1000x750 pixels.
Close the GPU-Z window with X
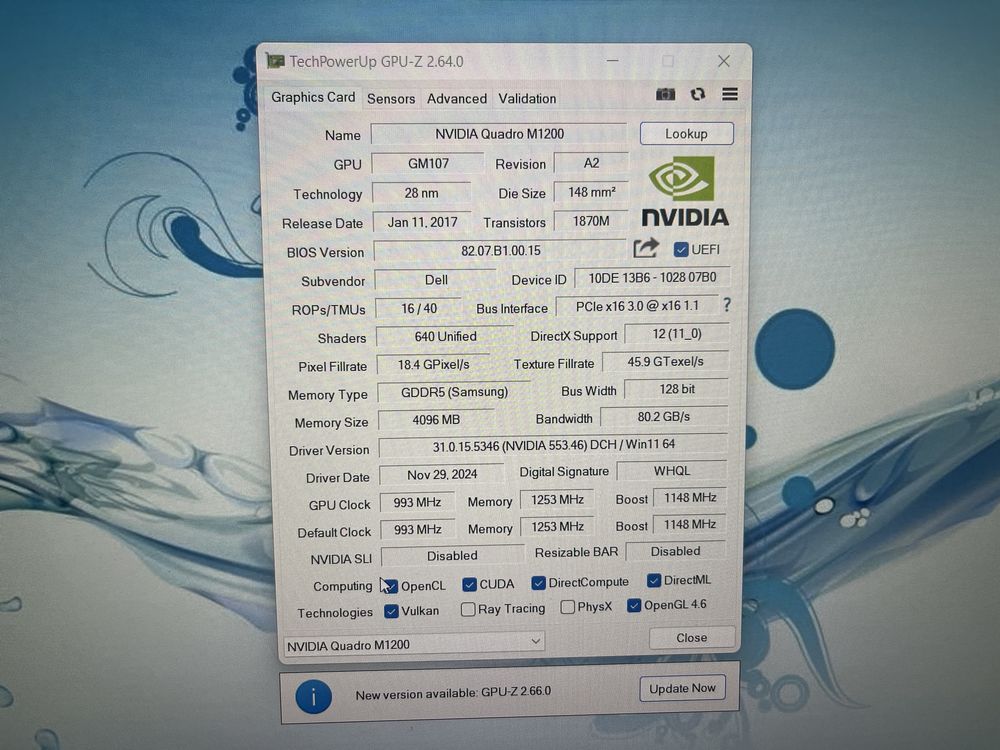(x=724, y=61)
